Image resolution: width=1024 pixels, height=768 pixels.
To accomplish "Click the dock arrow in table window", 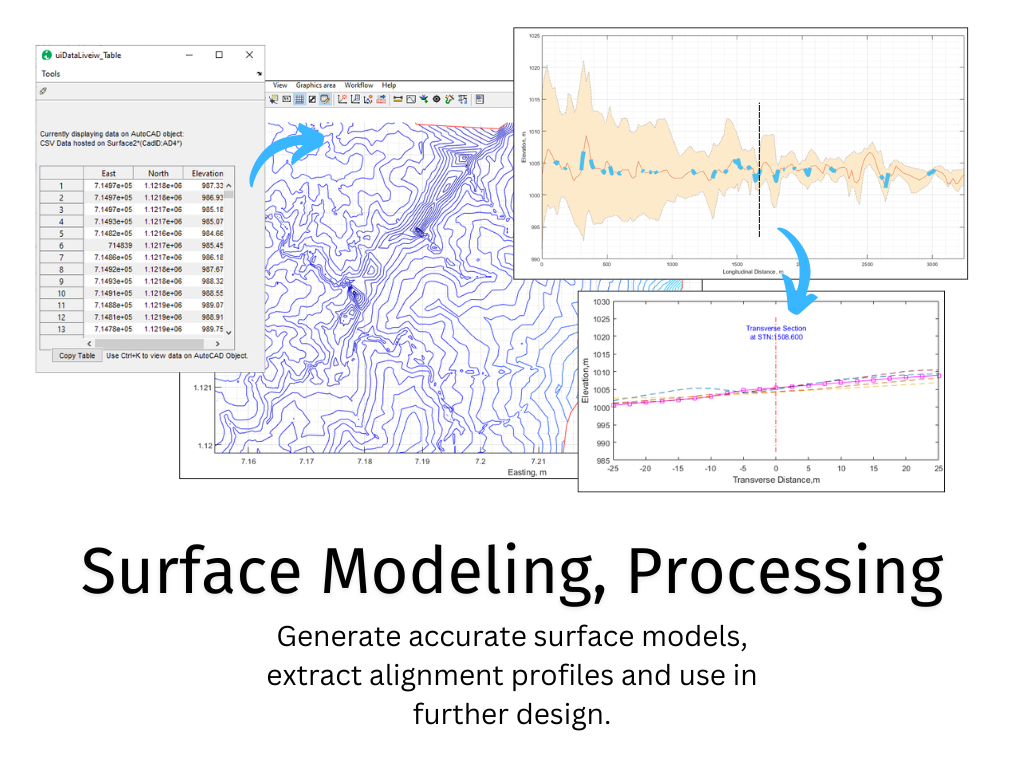I will (259, 75).
